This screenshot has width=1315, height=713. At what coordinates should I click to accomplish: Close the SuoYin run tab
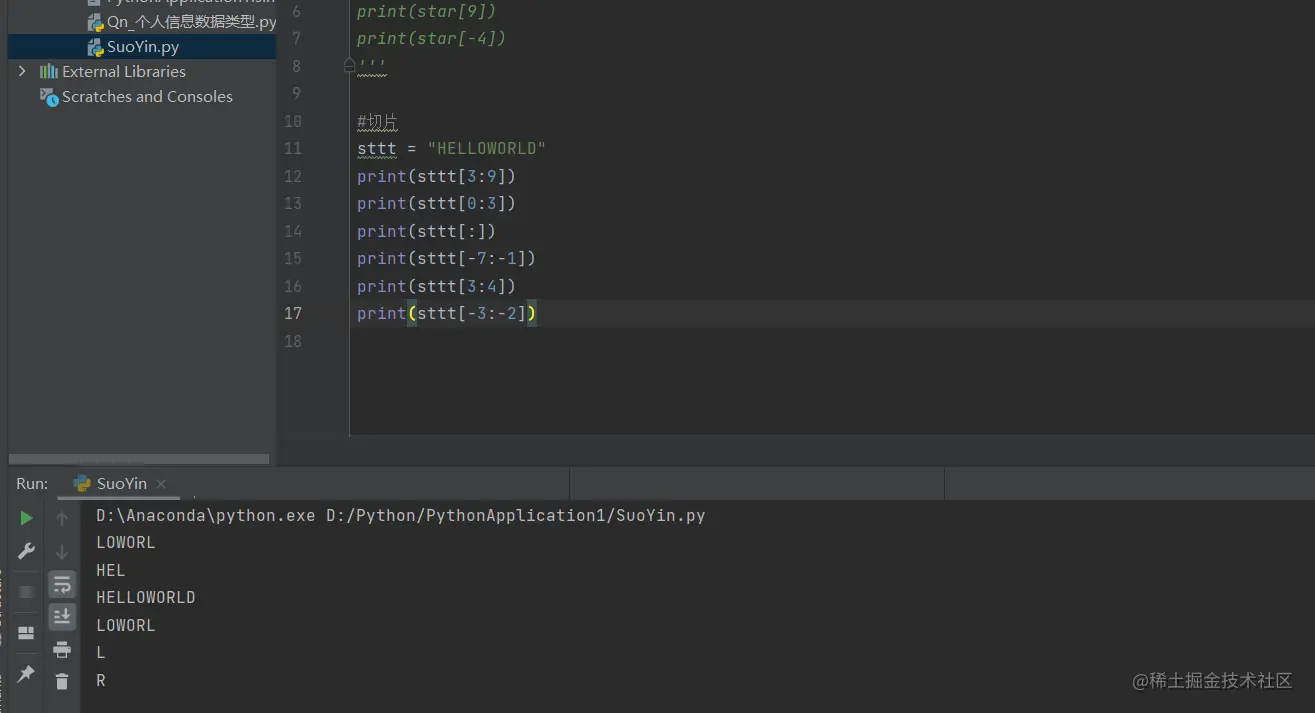point(161,484)
